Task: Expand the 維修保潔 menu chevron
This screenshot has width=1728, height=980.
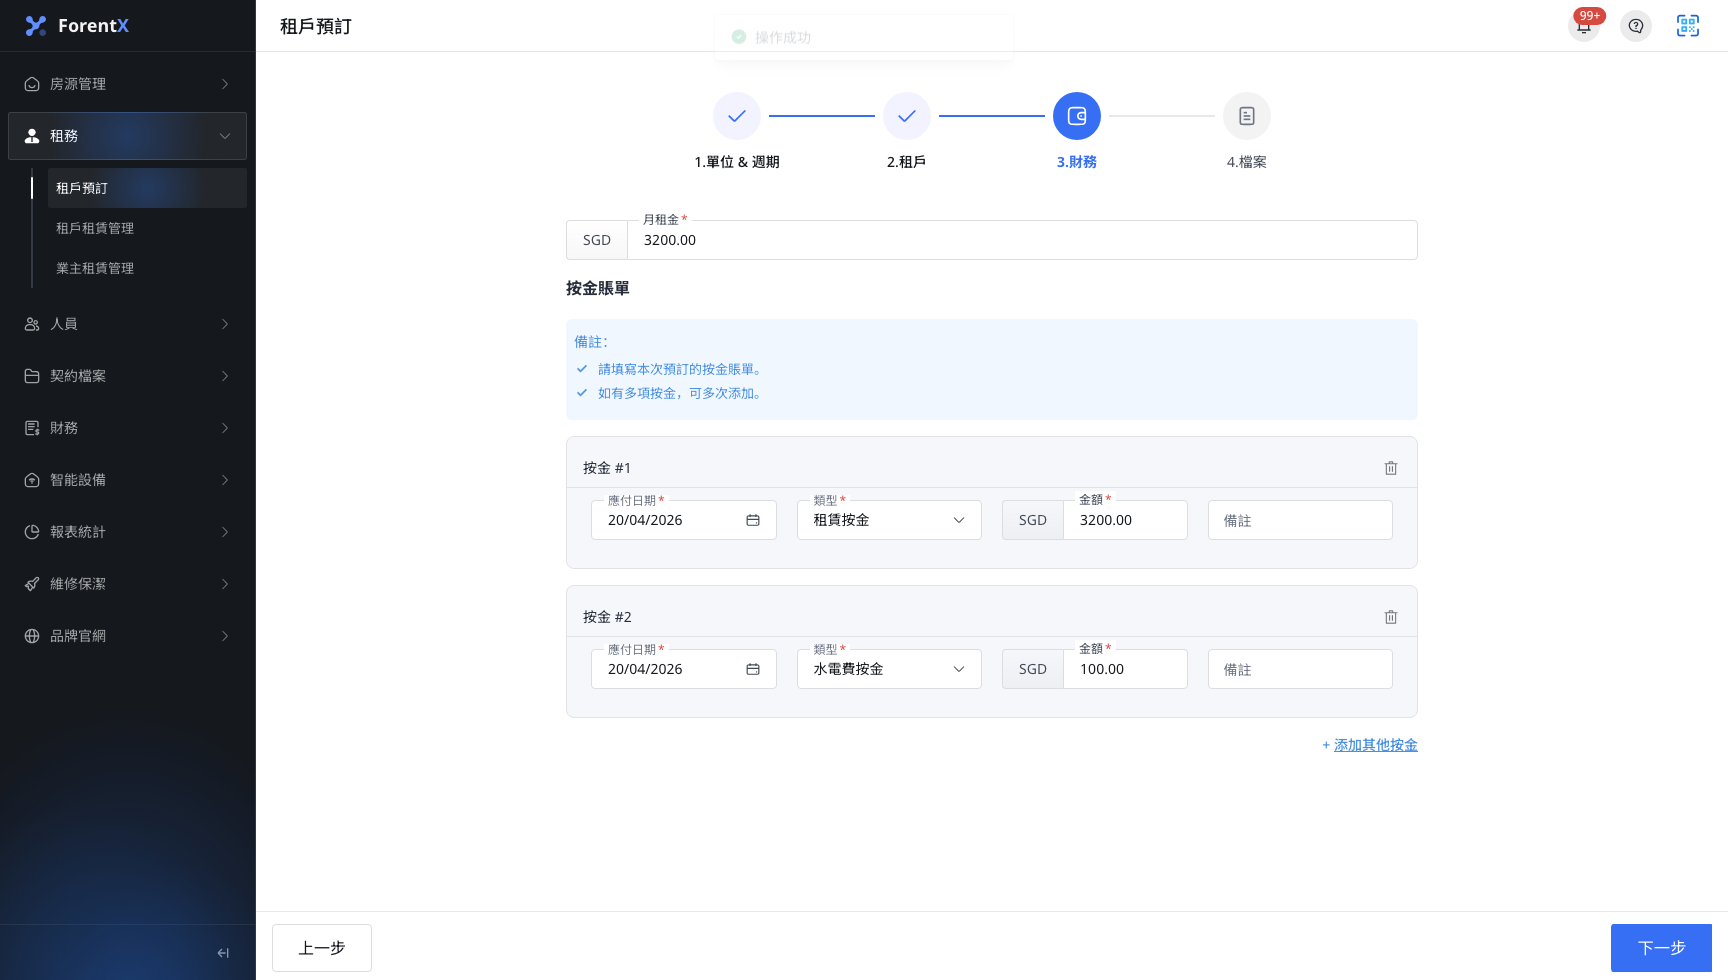Action: pos(225,584)
